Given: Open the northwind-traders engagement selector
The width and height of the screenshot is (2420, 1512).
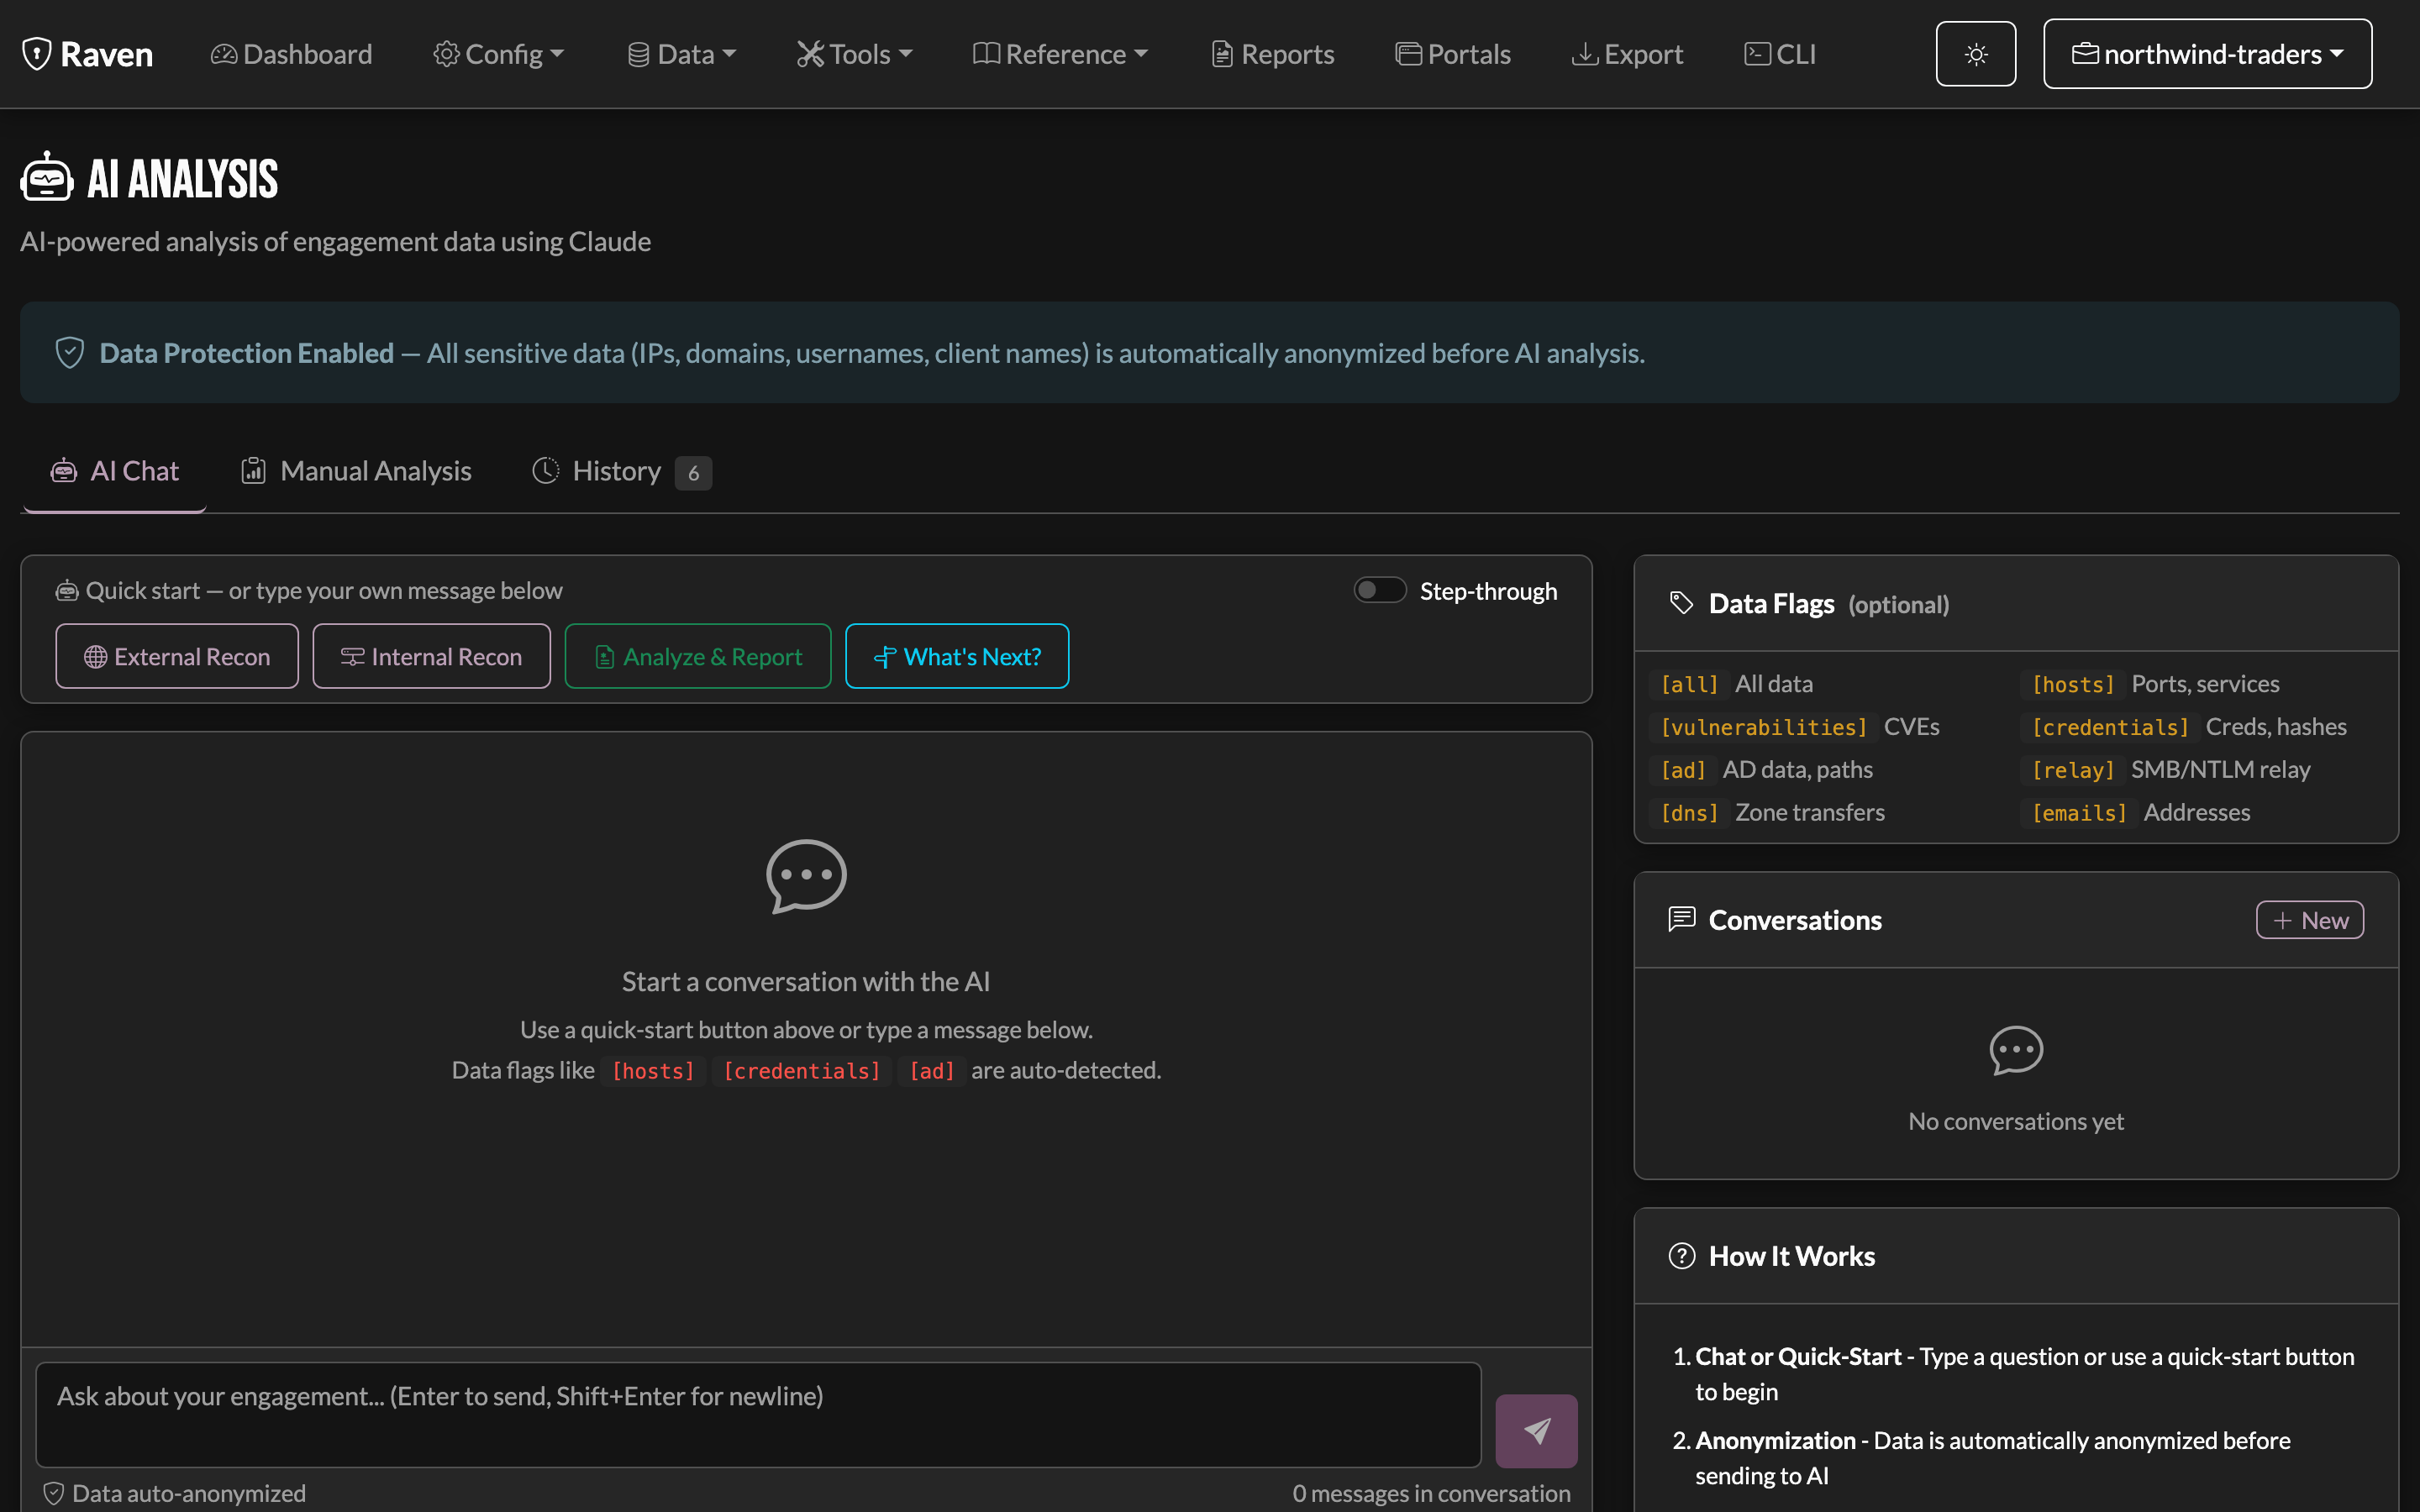Looking at the screenshot, I should [x=2207, y=54].
